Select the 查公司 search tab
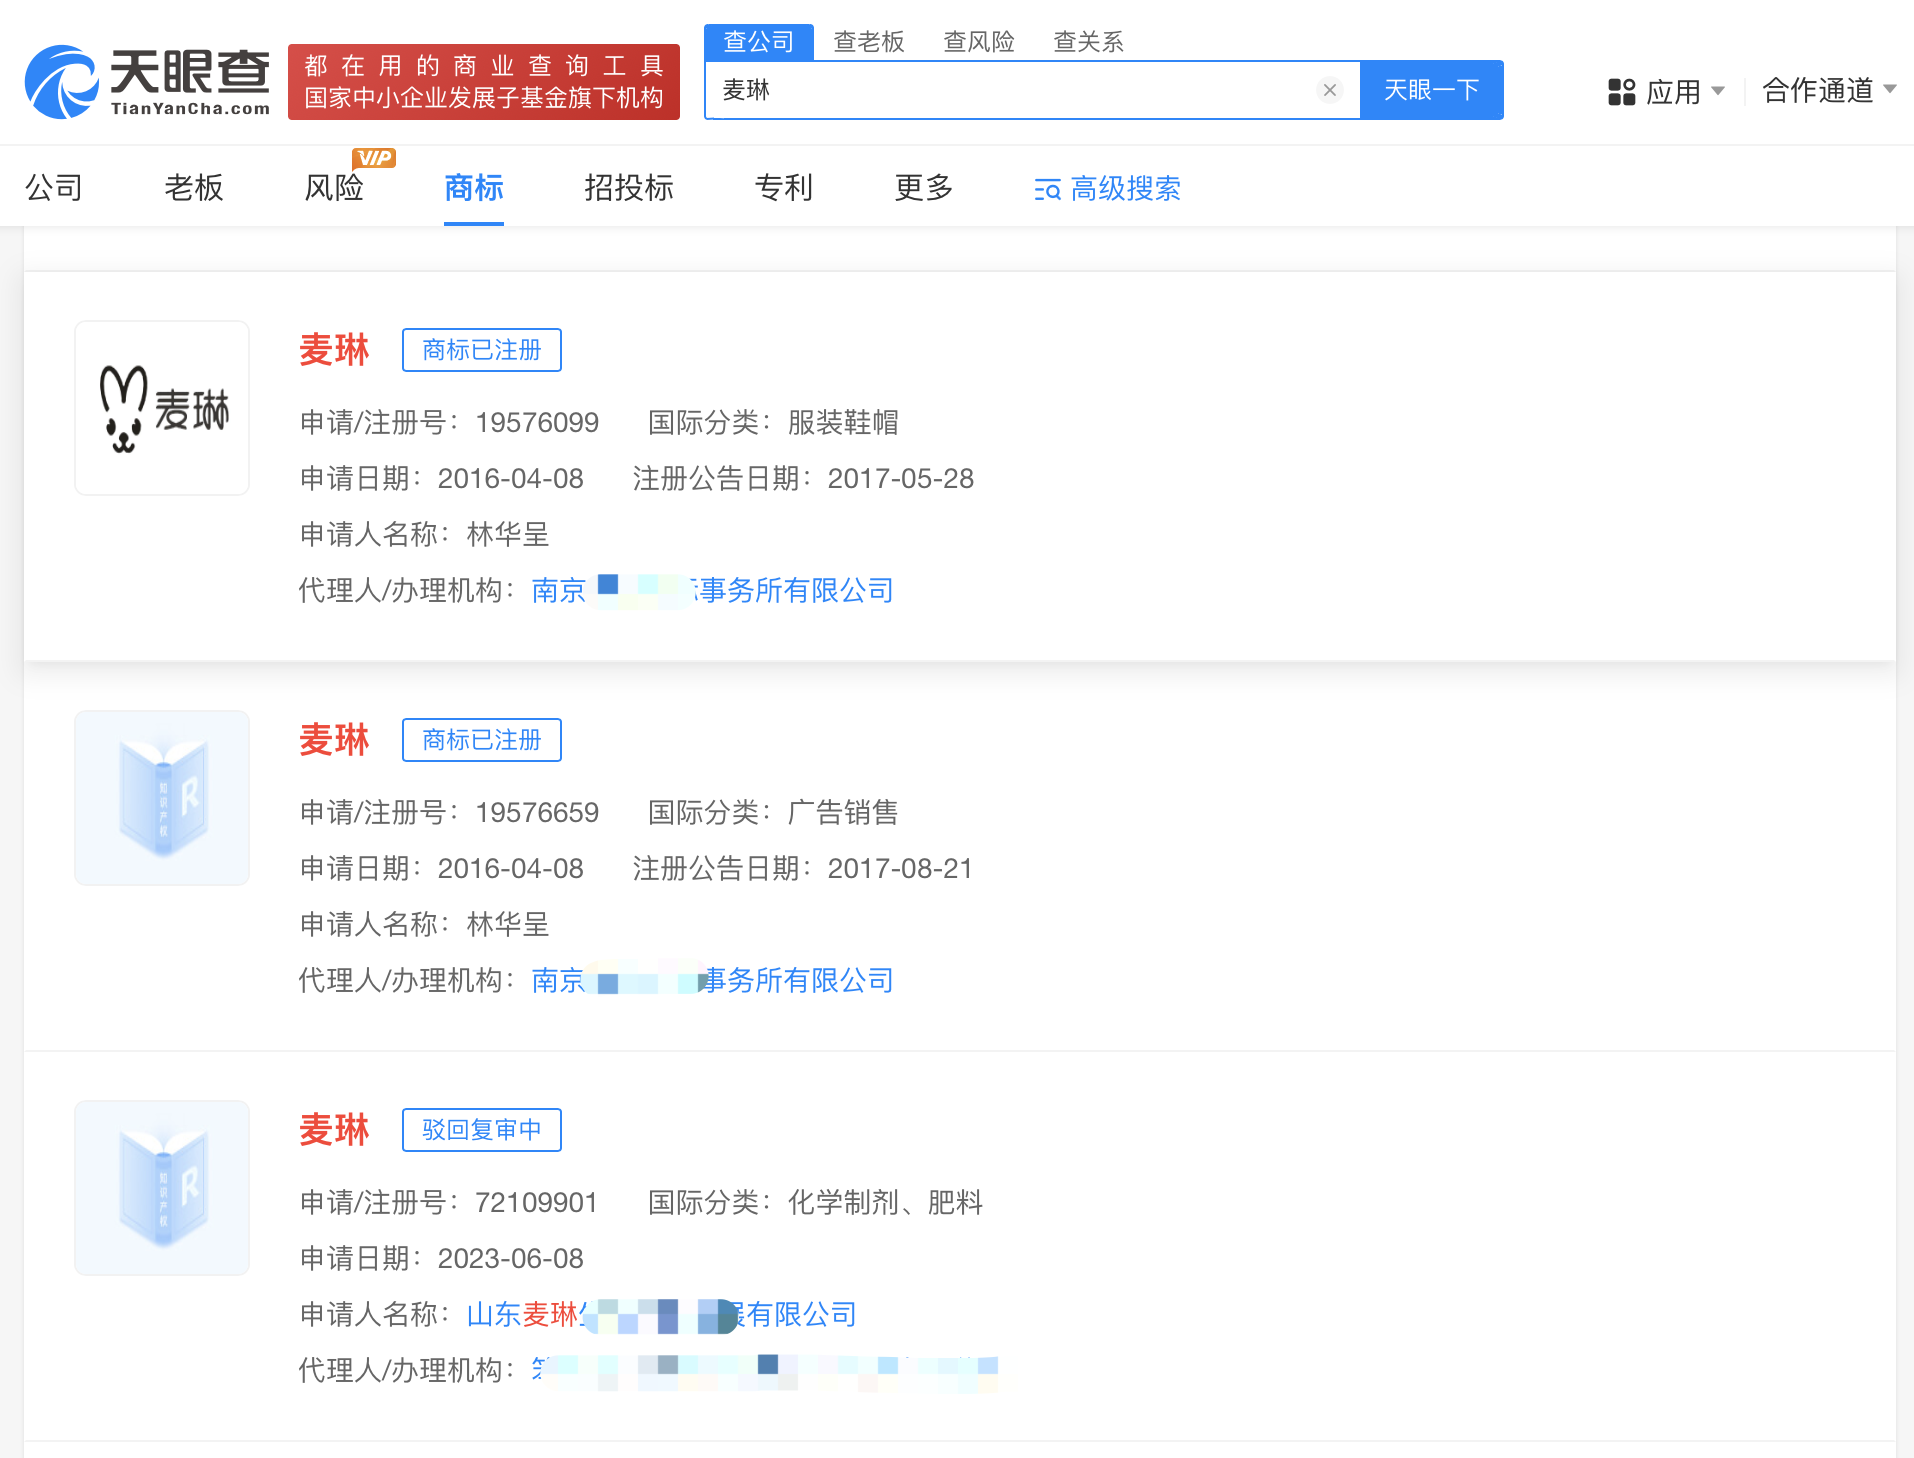1914x1458 pixels. (759, 42)
